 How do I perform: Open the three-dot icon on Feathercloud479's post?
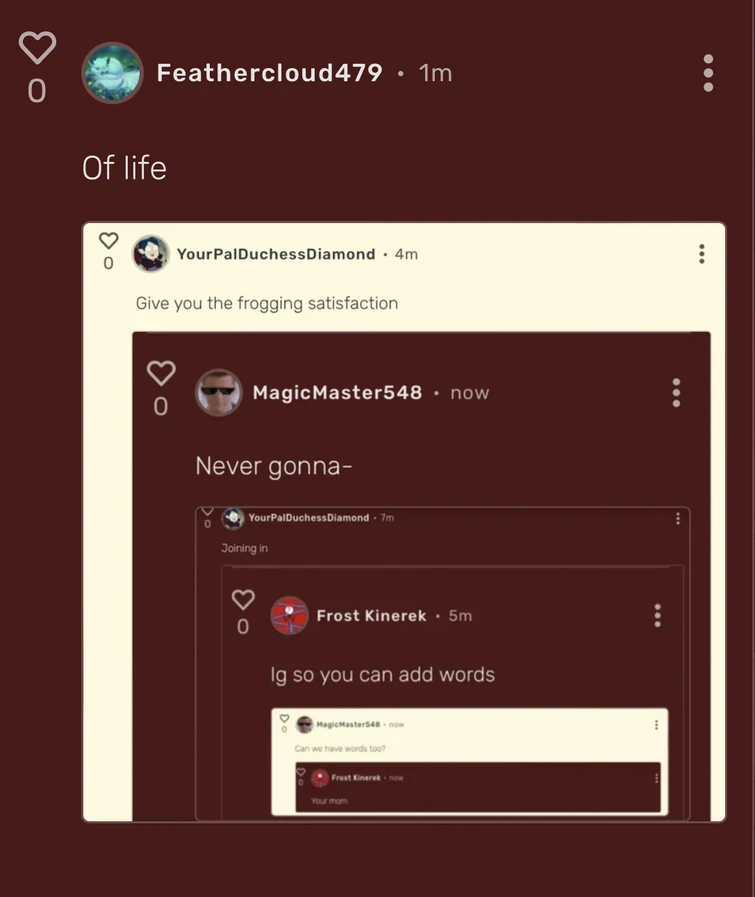coord(707,72)
